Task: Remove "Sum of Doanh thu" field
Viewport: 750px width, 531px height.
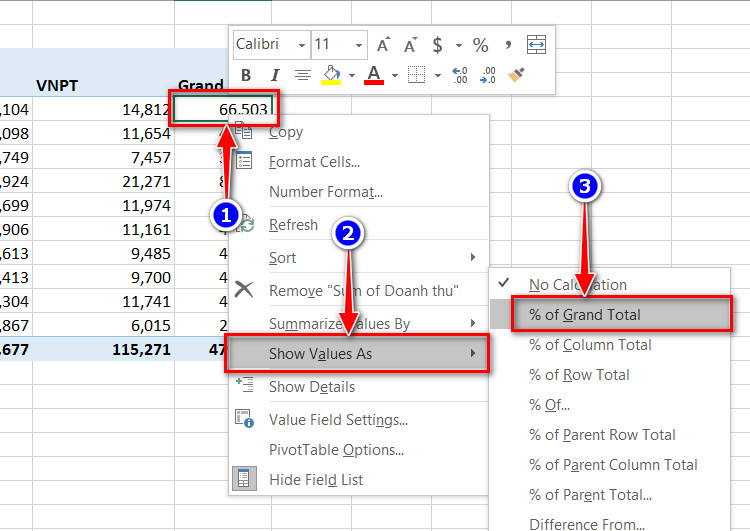Action: click(359, 290)
